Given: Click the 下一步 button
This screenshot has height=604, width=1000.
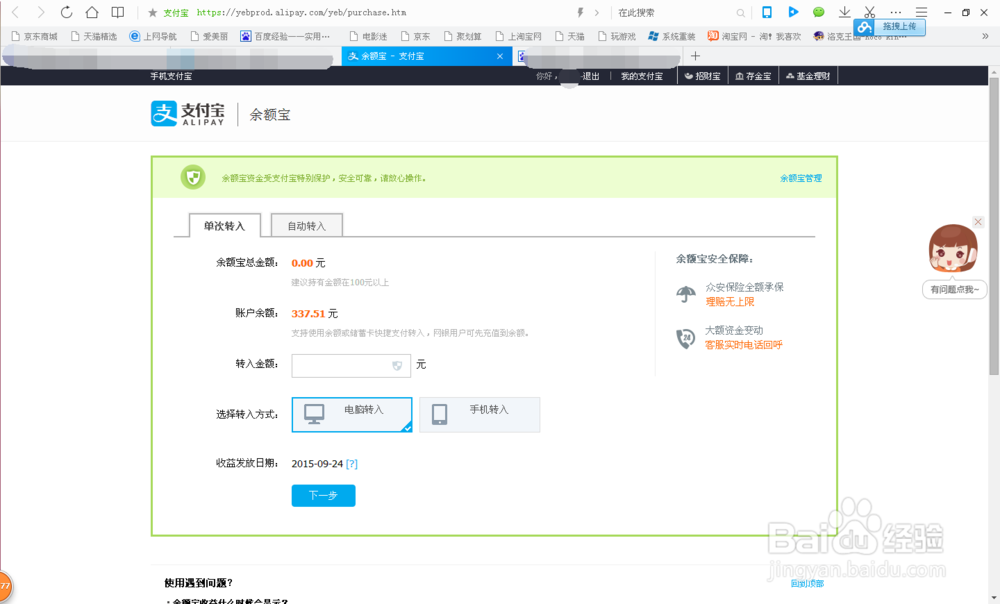Looking at the screenshot, I should click(x=323, y=496).
